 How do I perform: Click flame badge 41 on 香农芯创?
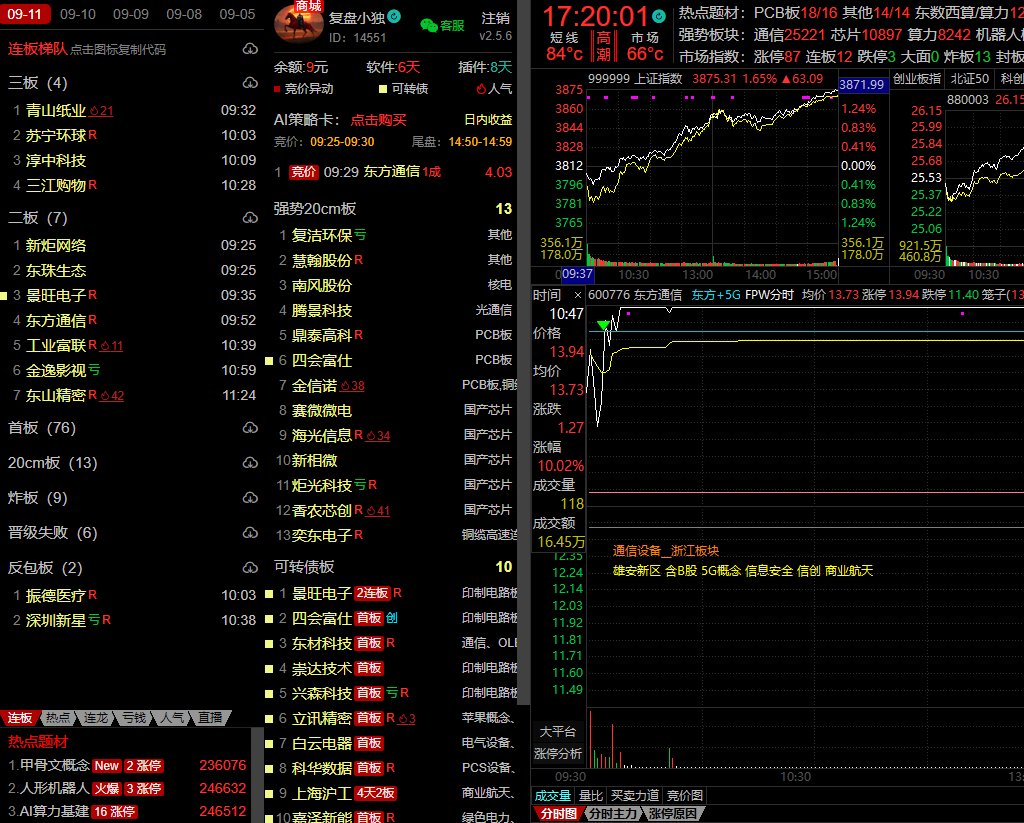[377, 511]
